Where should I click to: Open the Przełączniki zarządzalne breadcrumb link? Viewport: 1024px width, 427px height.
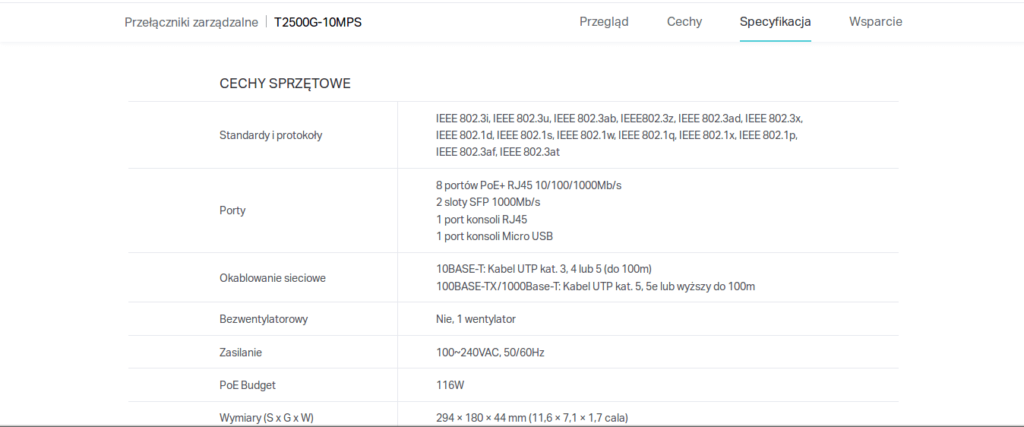pyautogui.click(x=191, y=22)
